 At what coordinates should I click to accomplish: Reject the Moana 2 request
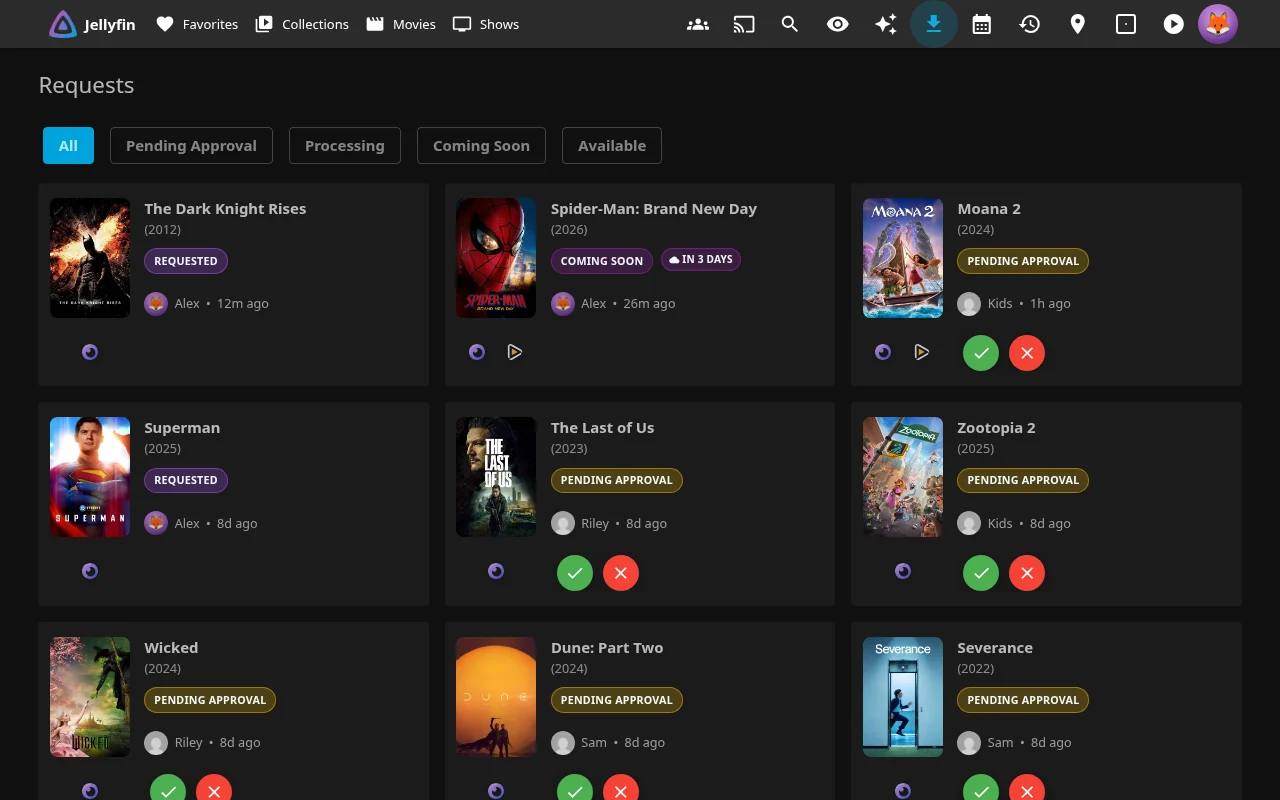point(1027,353)
